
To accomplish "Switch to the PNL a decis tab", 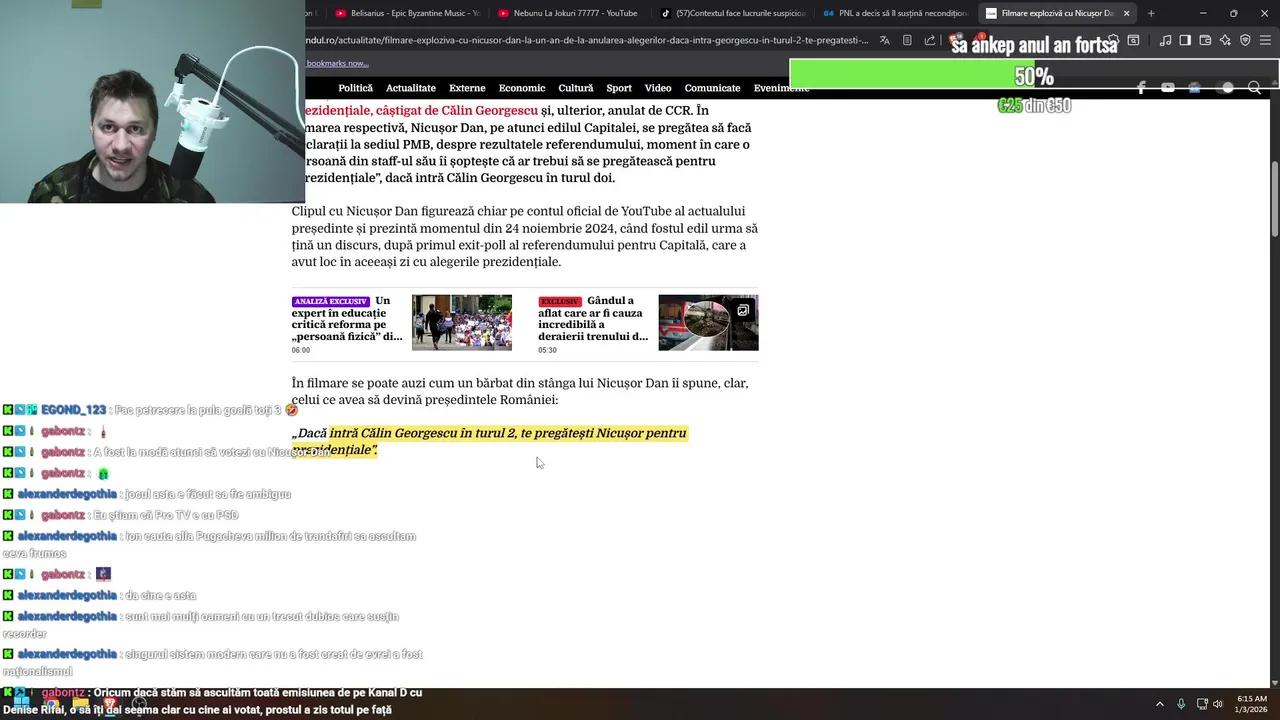I will coord(895,13).
